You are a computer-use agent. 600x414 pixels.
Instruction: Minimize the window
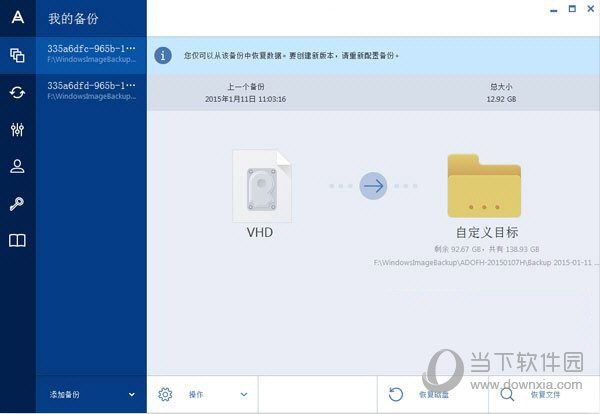tap(553, 9)
